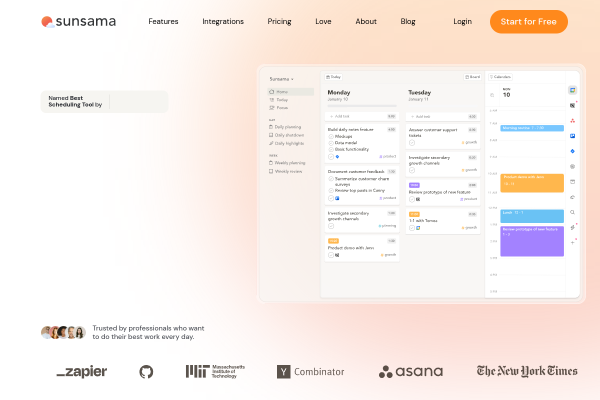The height and width of the screenshot is (400, 600).
Task: Open growth channel tag on Answer customer support card
Action: (x=470, y=142)
